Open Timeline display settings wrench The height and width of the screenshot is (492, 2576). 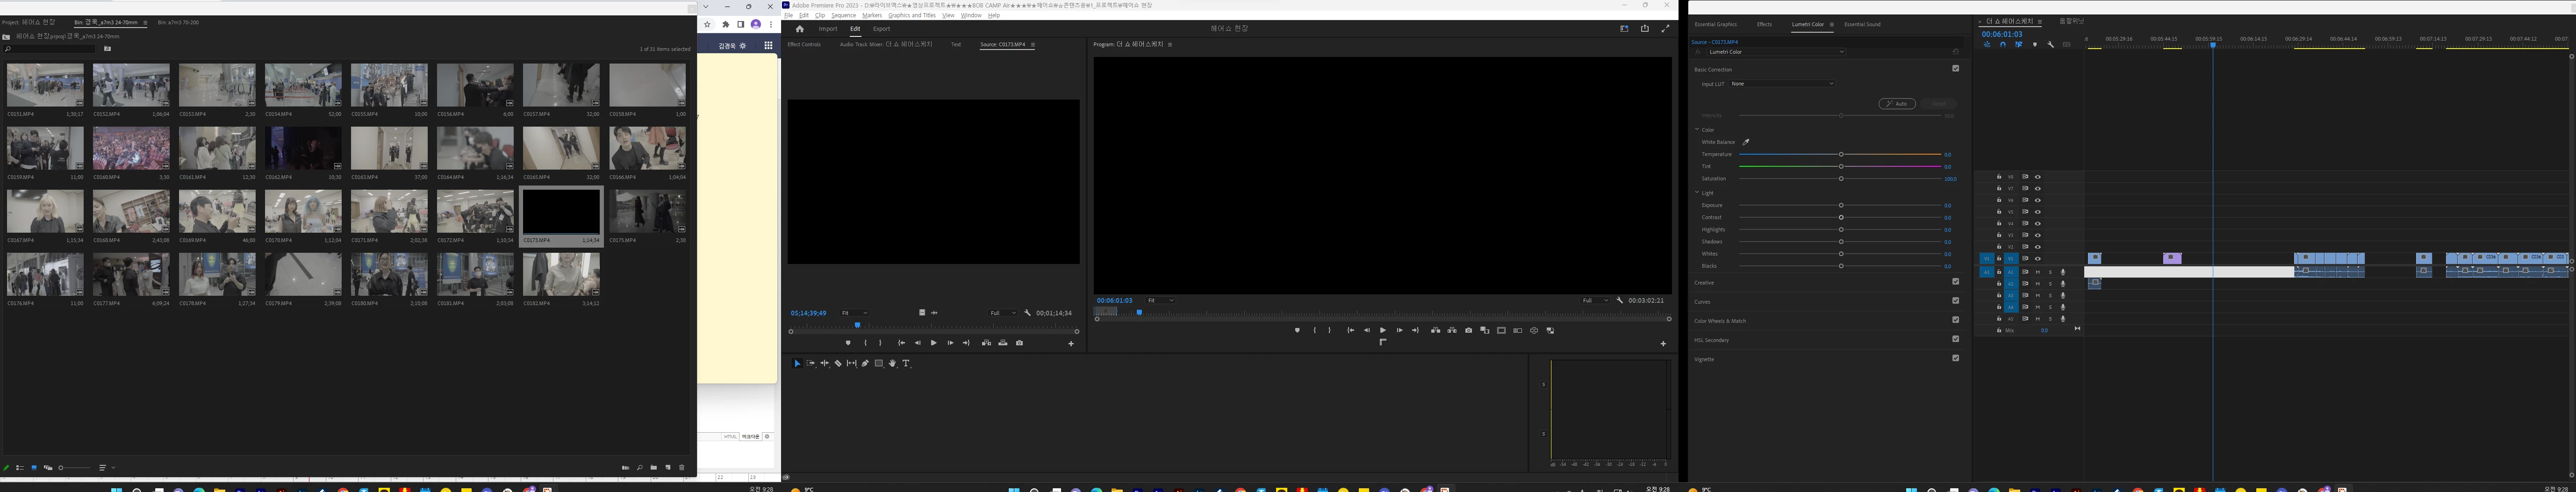2051,45
